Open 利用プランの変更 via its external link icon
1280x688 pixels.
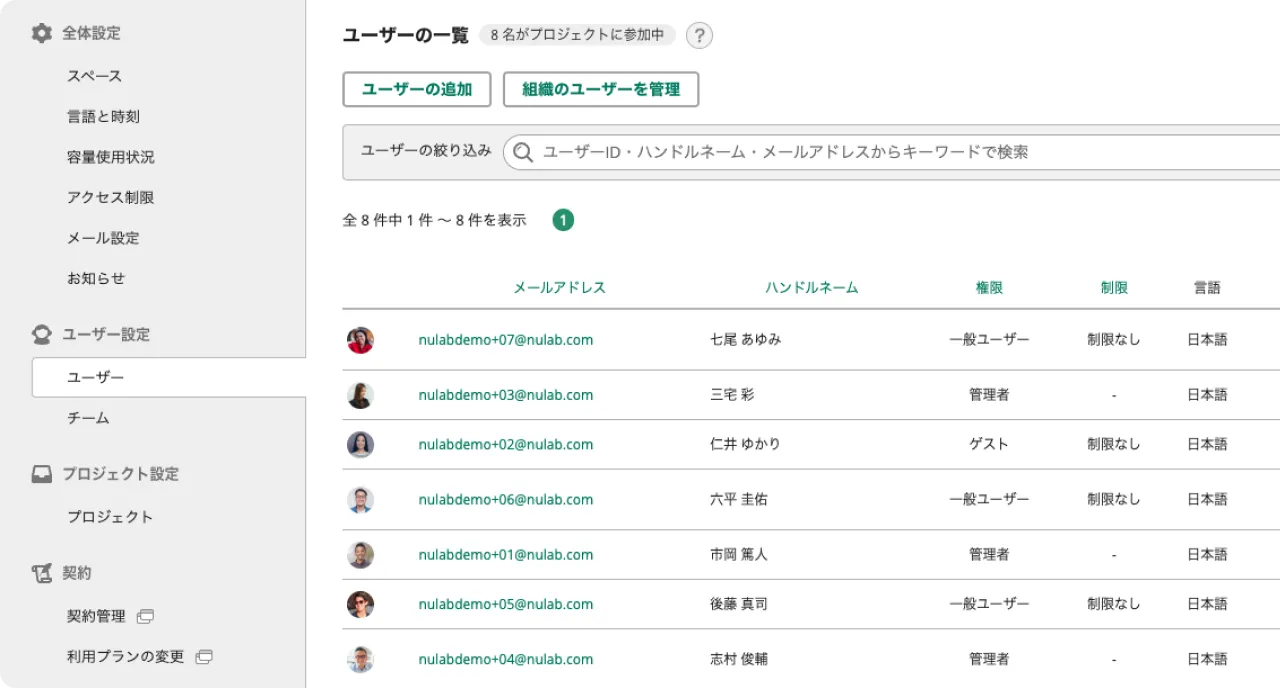click(x=204, y=656)
